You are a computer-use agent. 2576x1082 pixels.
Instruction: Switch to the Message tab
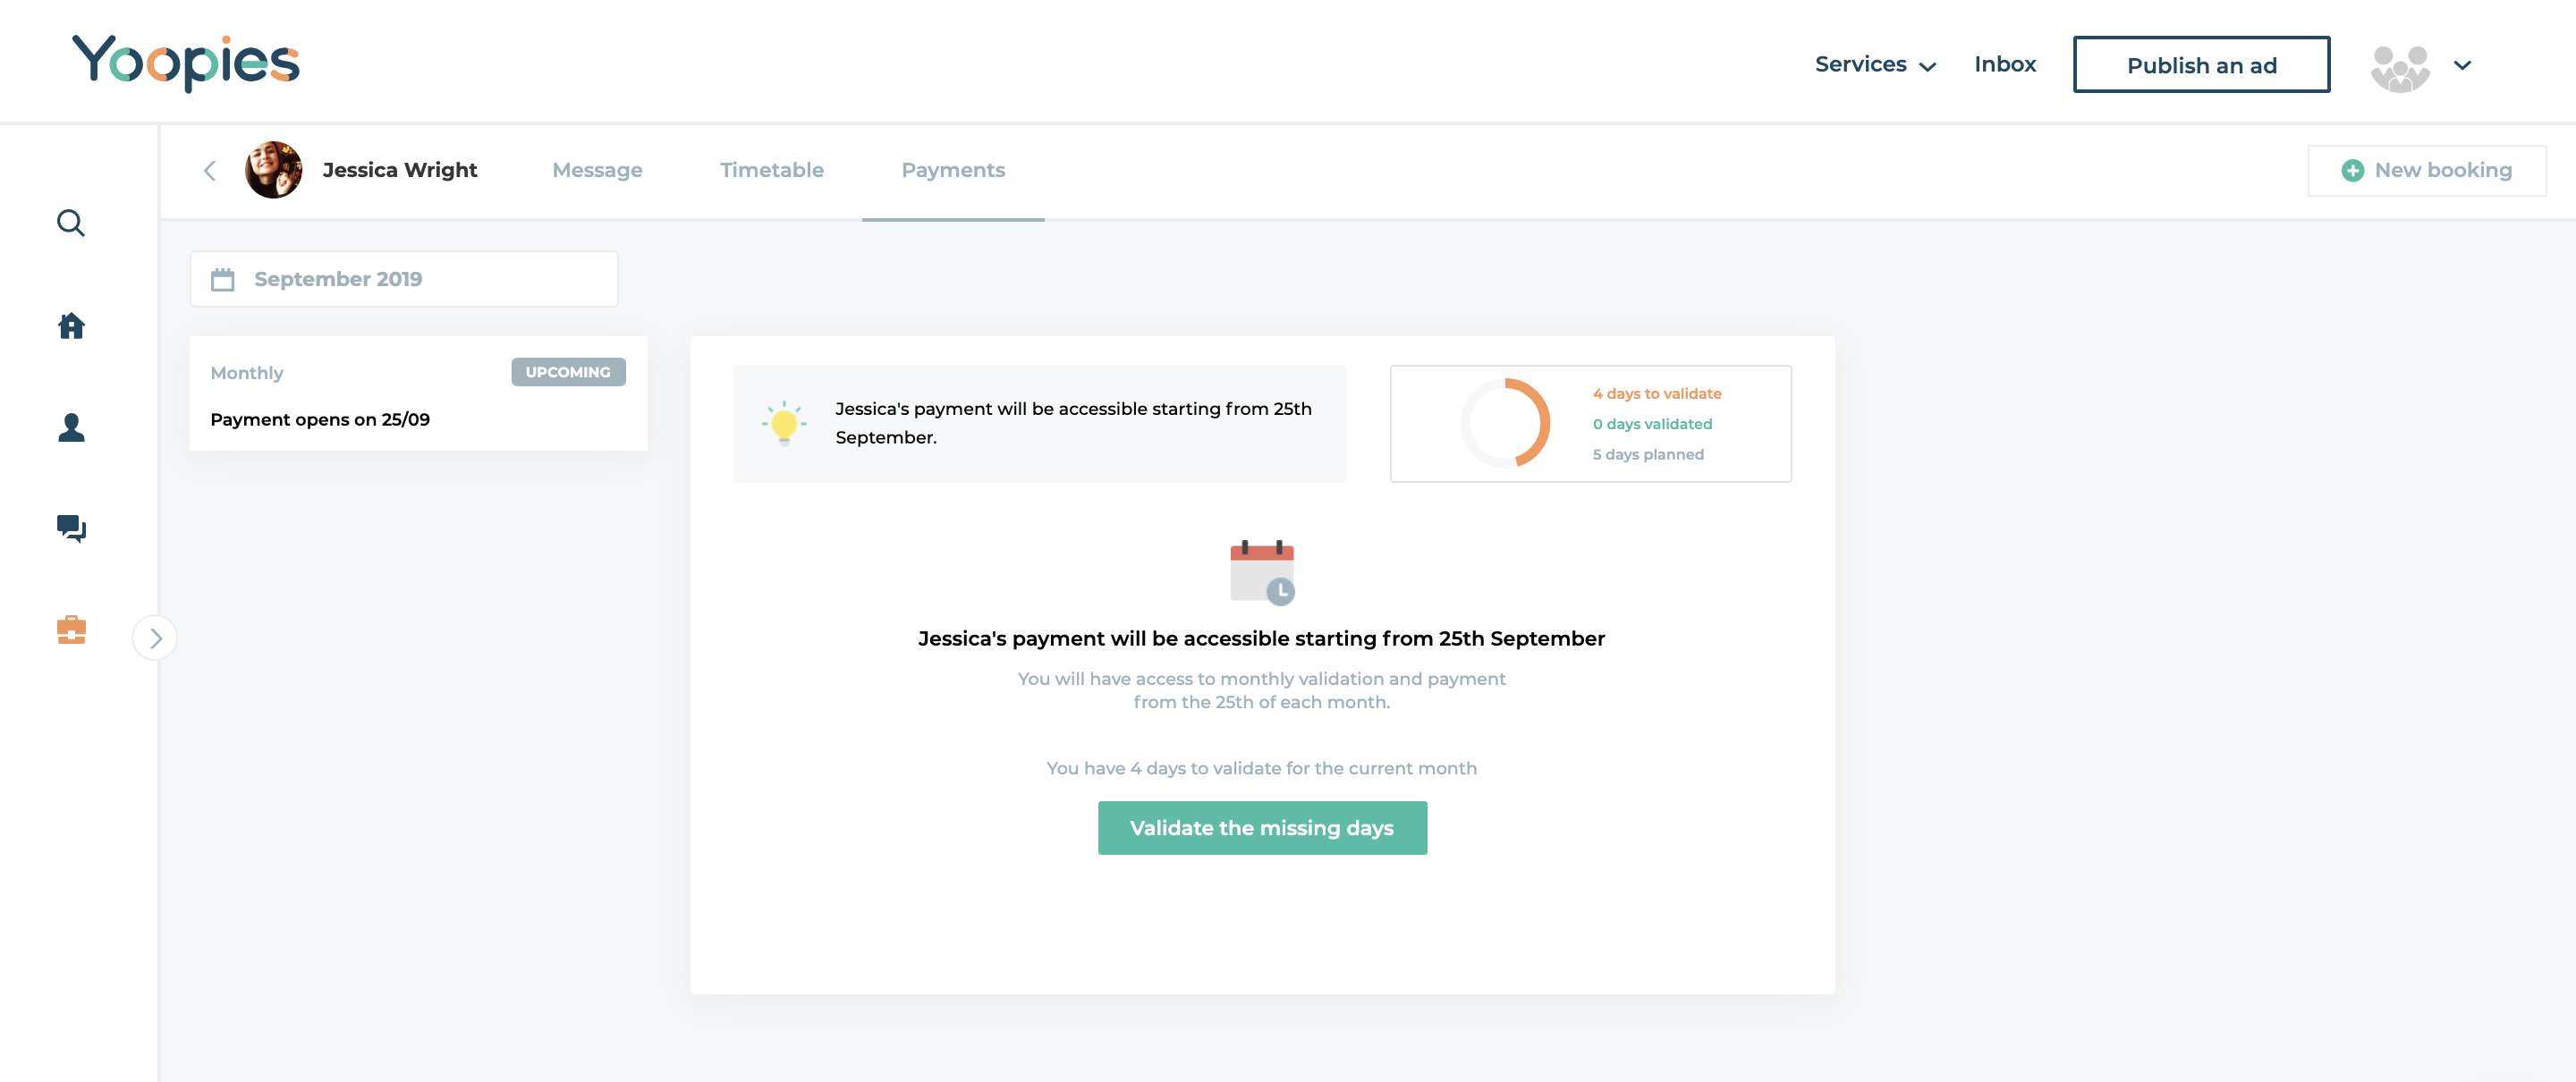click(597, 170)
